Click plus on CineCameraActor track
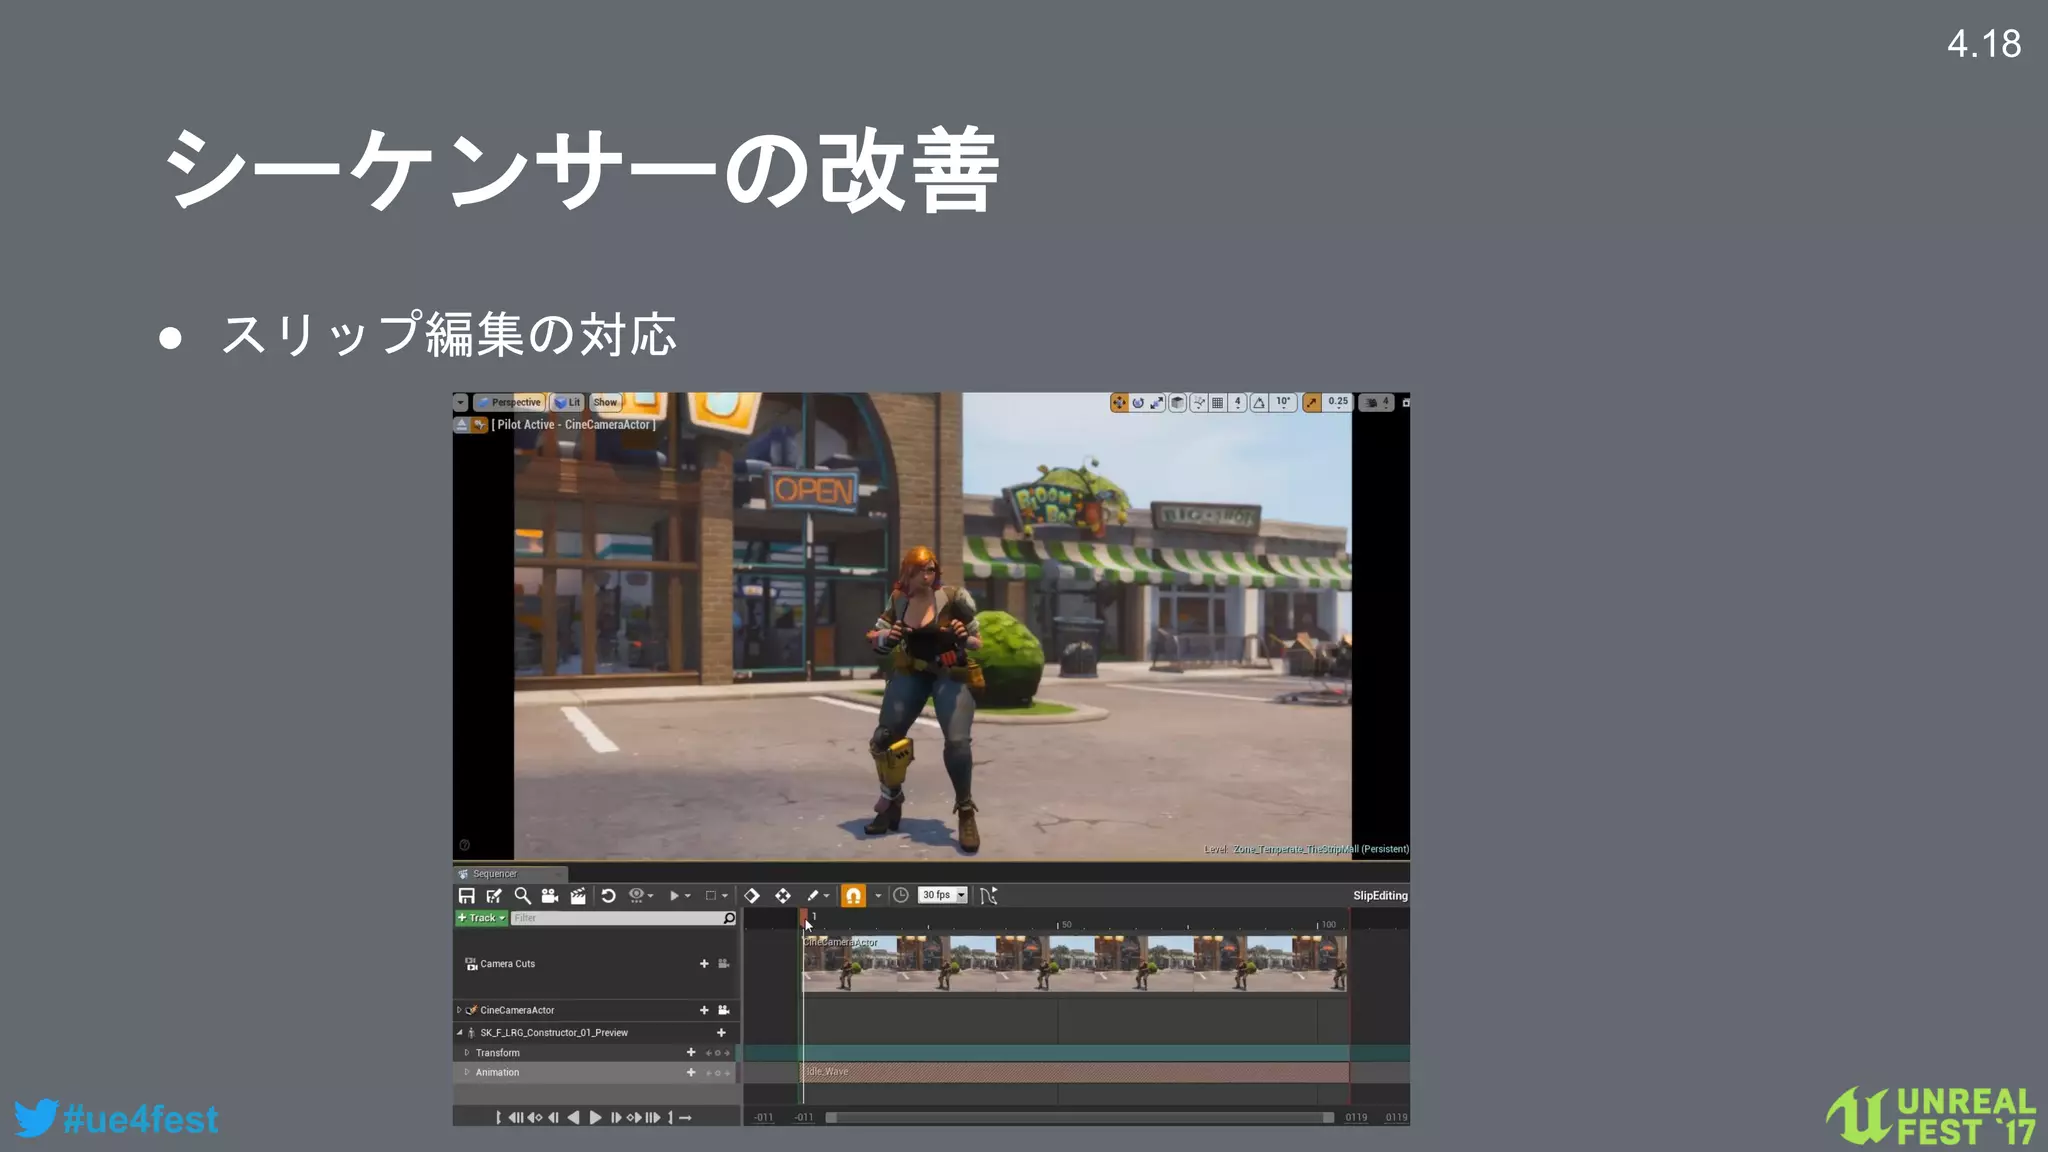 (704, 1010)
